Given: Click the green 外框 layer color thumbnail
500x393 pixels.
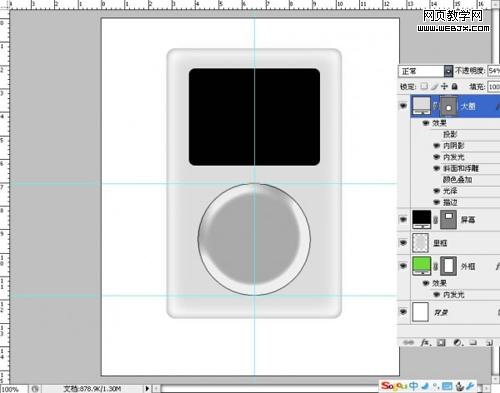Looking at the screenshot, I should pos(421,266).
